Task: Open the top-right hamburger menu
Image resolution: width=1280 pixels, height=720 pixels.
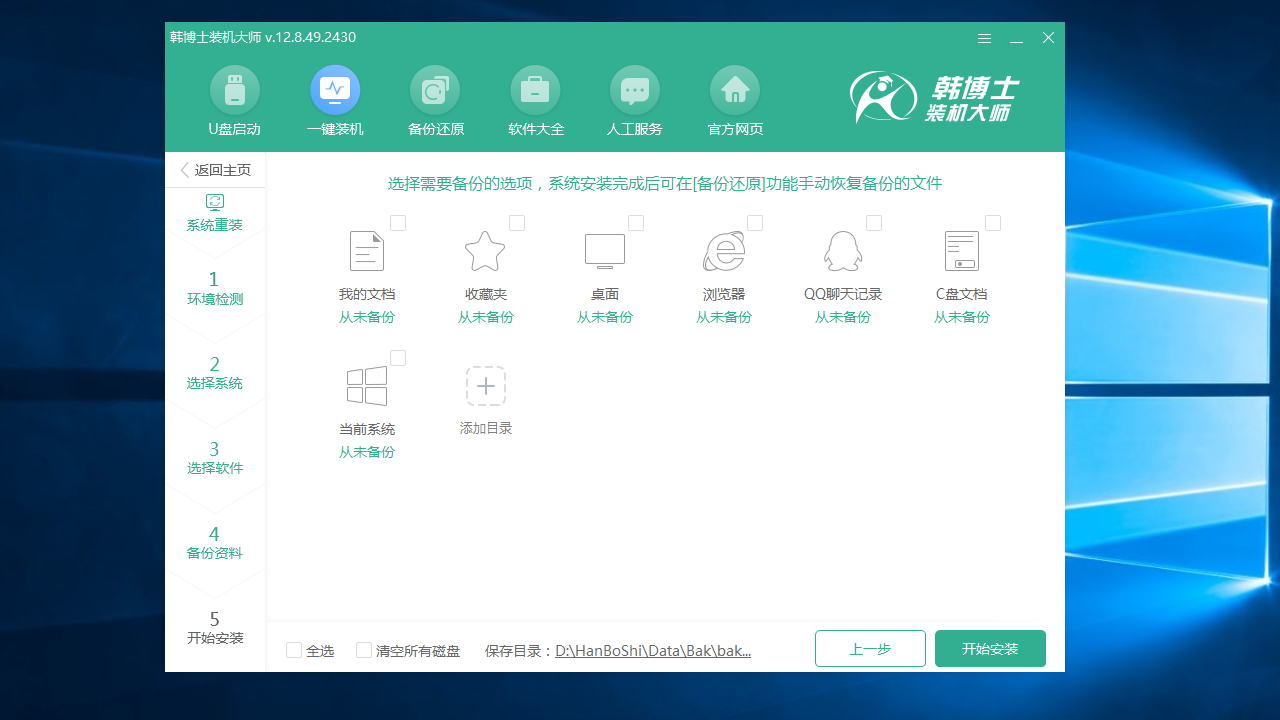Action: pos(984,38)
